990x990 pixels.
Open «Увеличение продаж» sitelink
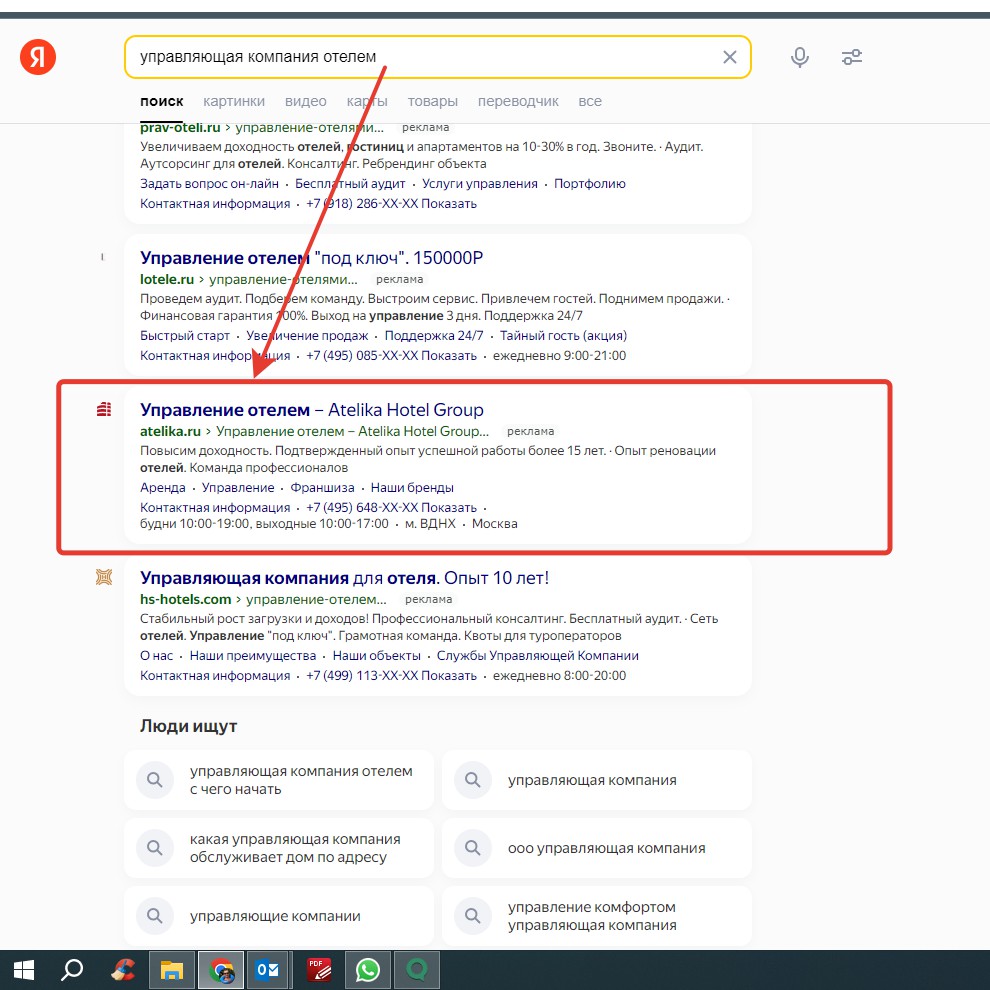click(x=307, y=336)
